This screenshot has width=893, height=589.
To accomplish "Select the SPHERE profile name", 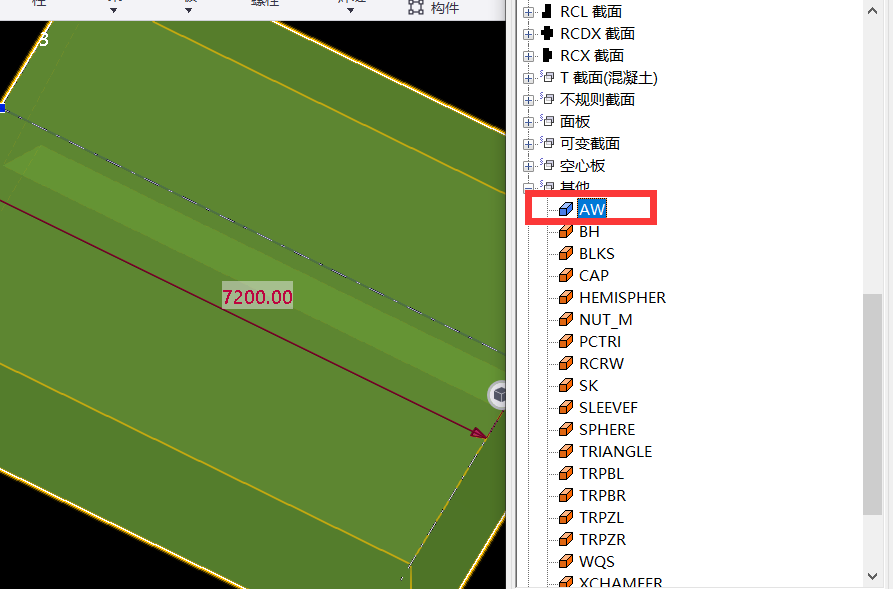I will 607,430.
